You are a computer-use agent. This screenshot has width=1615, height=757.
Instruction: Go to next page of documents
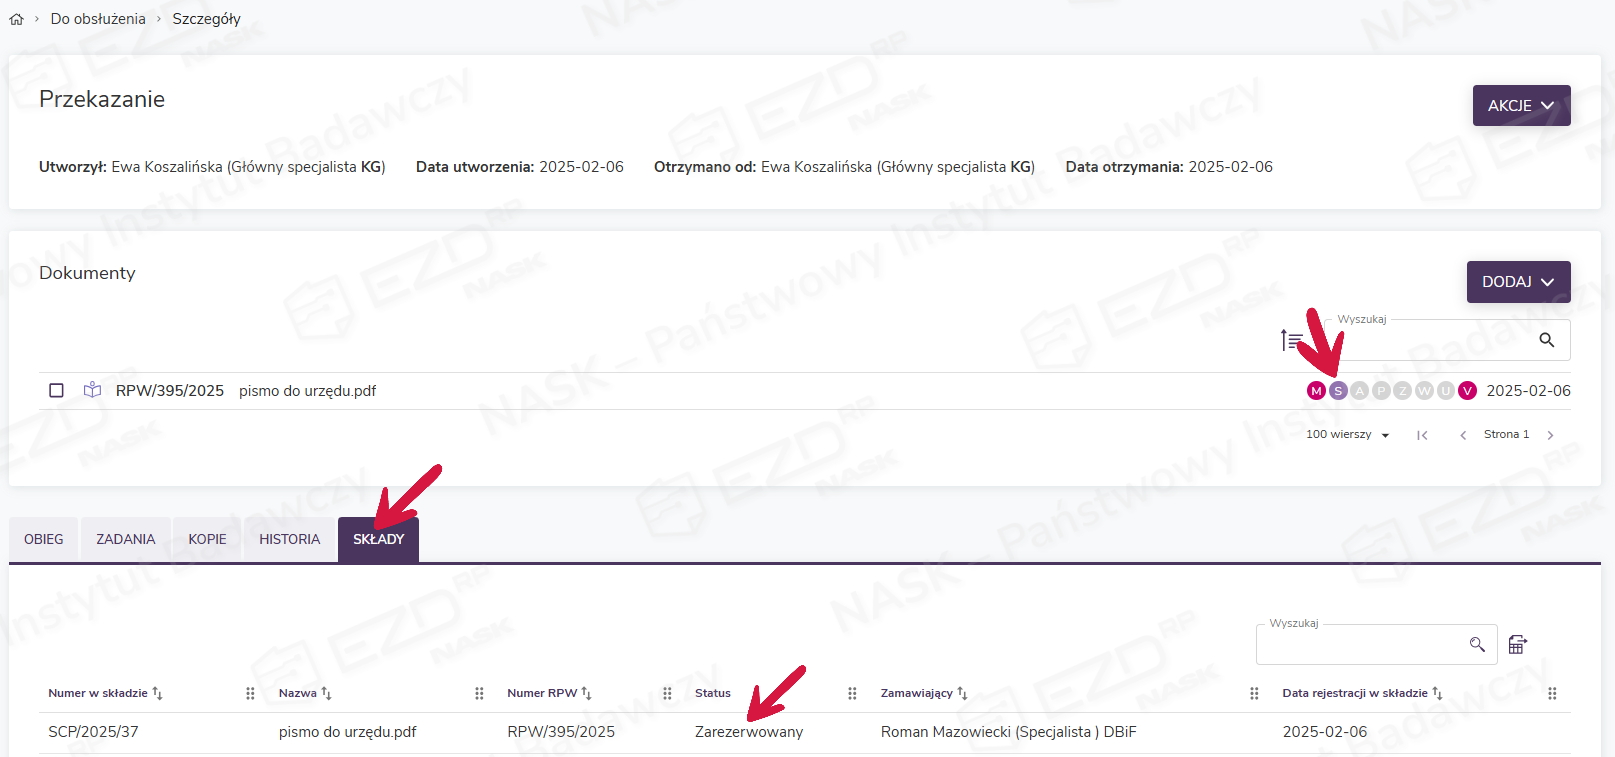(1550, 435)
